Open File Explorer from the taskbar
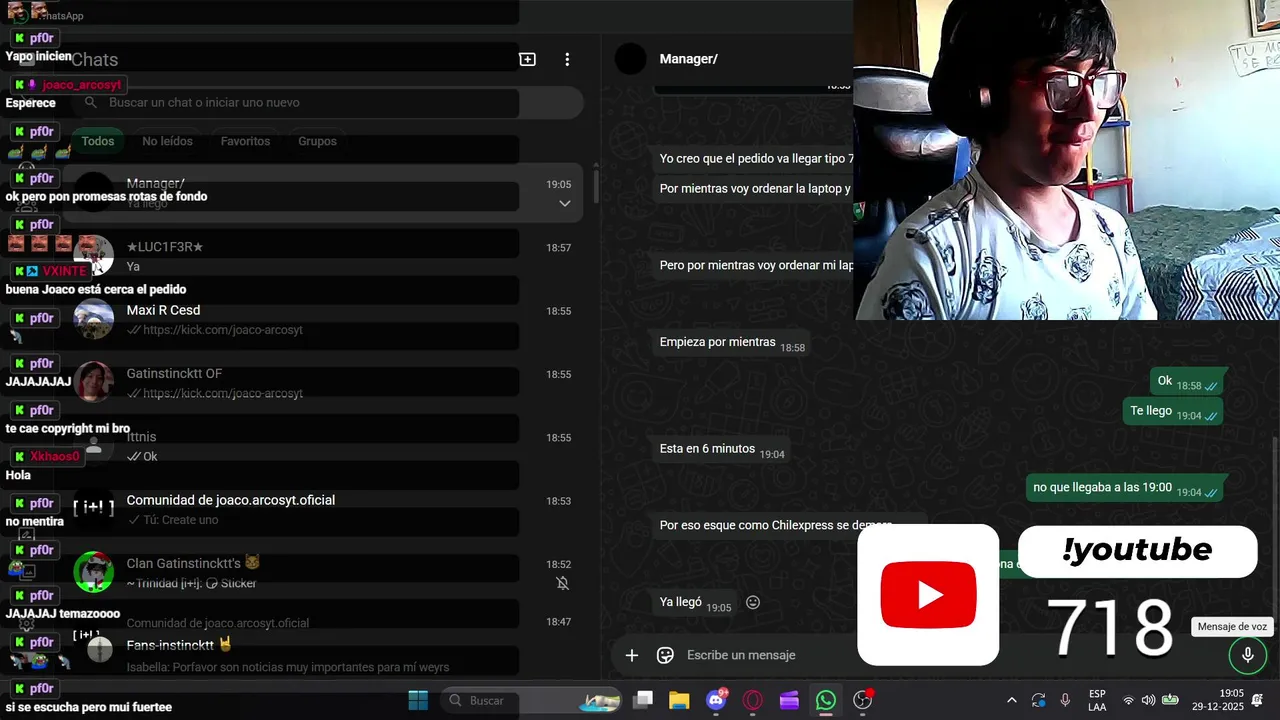The height and width of the screenshot is (720, 1280). [x=680, y=700]
